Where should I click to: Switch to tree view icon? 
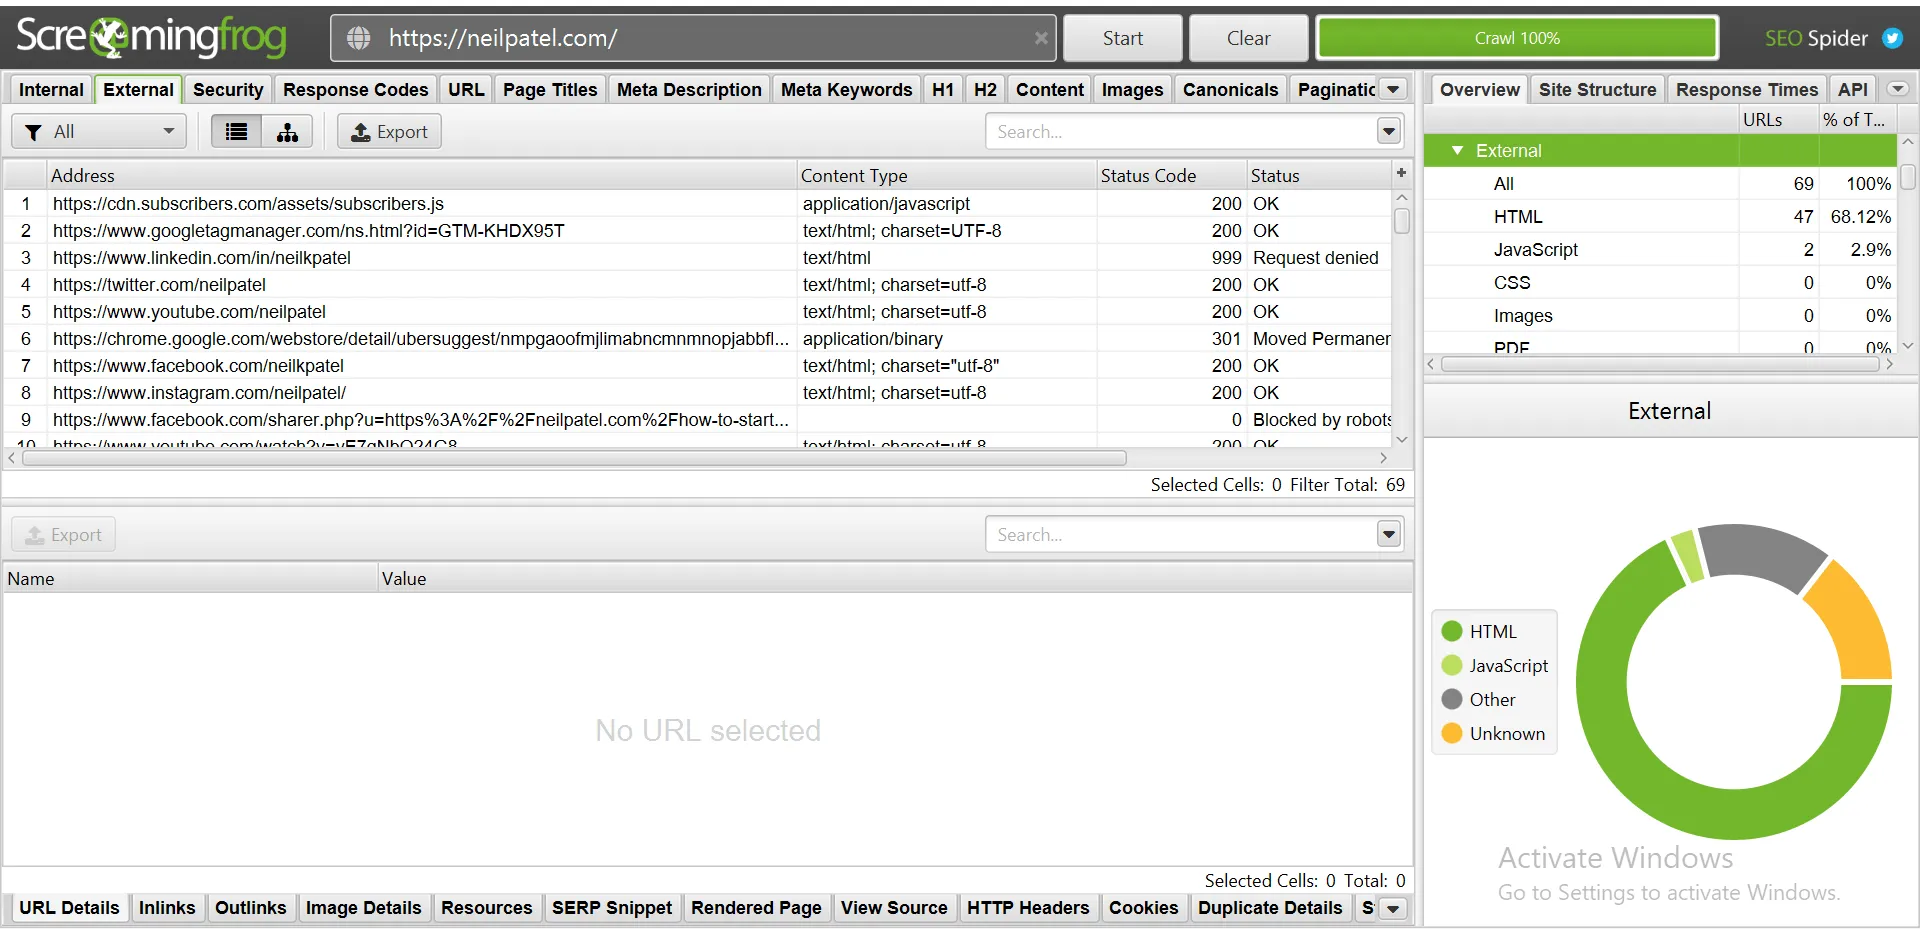click(287, 132)
